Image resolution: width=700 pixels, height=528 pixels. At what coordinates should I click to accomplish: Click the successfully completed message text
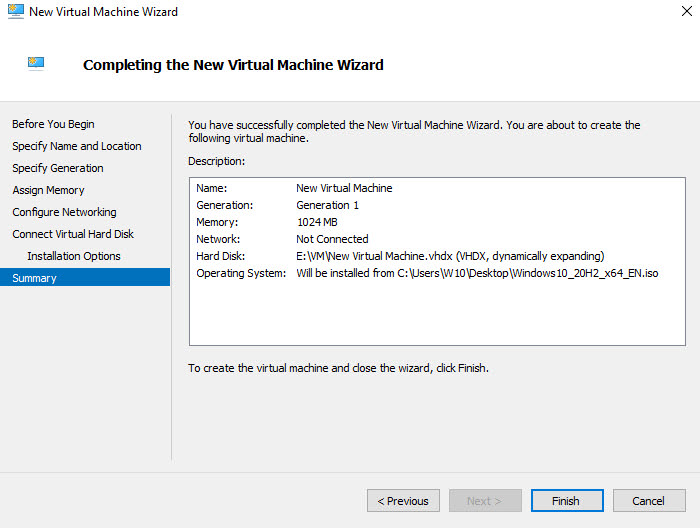(414, 131)
